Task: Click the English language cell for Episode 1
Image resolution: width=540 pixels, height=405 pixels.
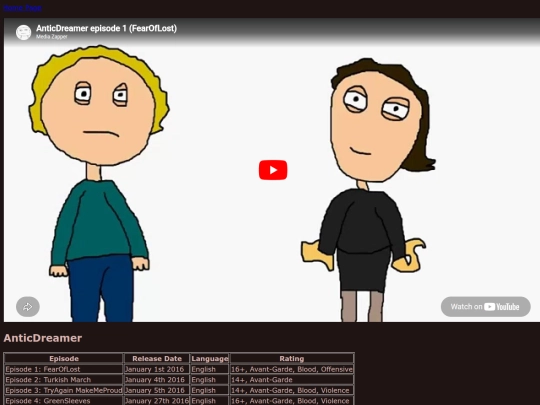Action: pos(210,369)
